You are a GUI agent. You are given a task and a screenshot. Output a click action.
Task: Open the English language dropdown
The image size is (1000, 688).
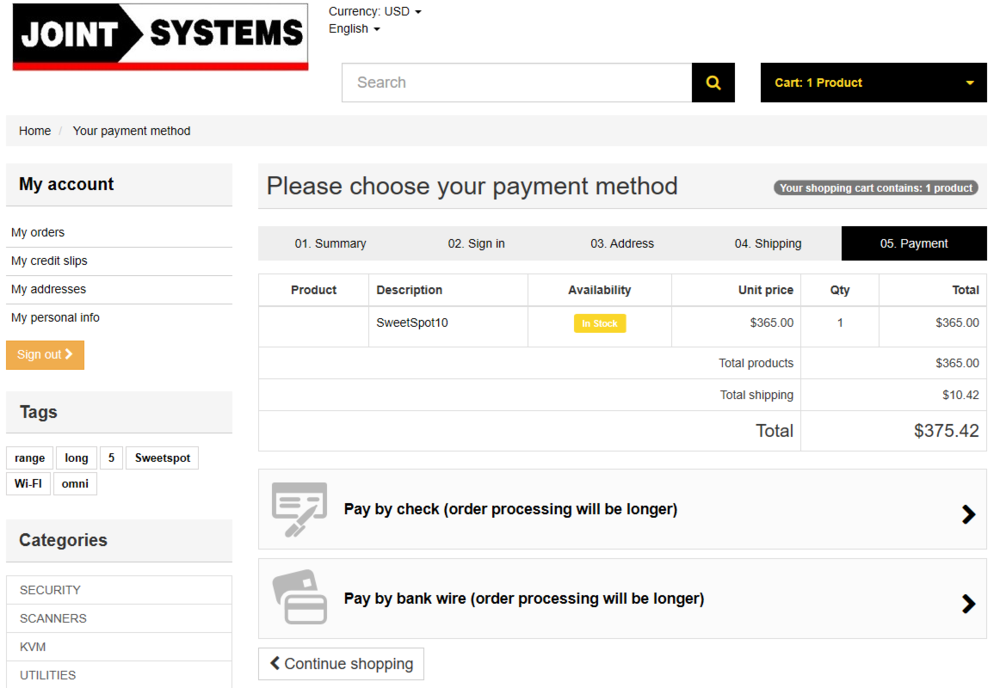[353, 28]
